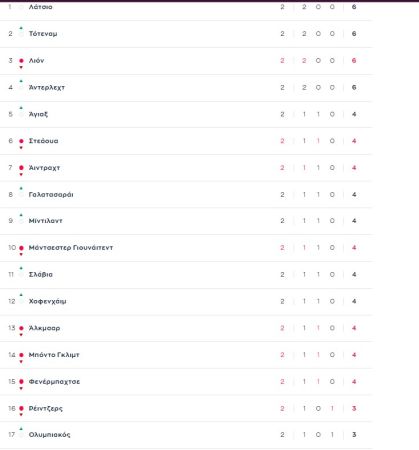Click Ρέιντζερς' points value of 3
The width and height of the screenshot is (419, 450).
tap(354, 408)
